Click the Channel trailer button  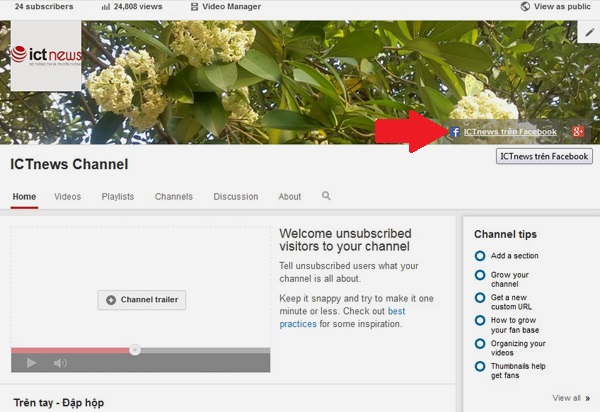click(x=142, y=300)
